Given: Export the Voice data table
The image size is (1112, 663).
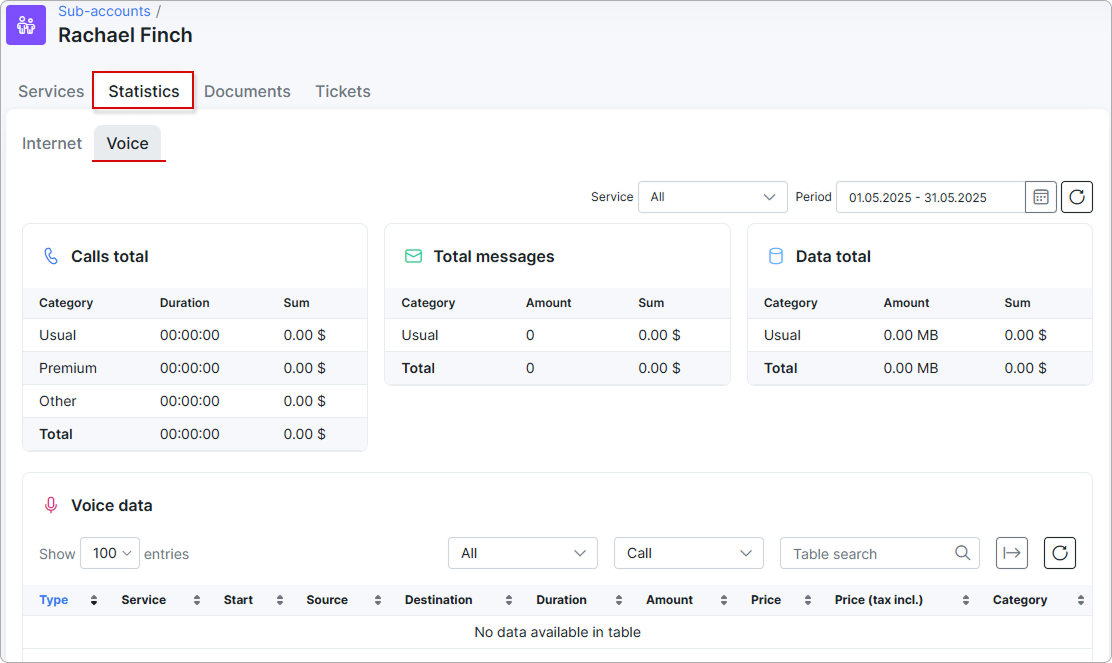Looking at the screenshot, I should point(1012,553).
